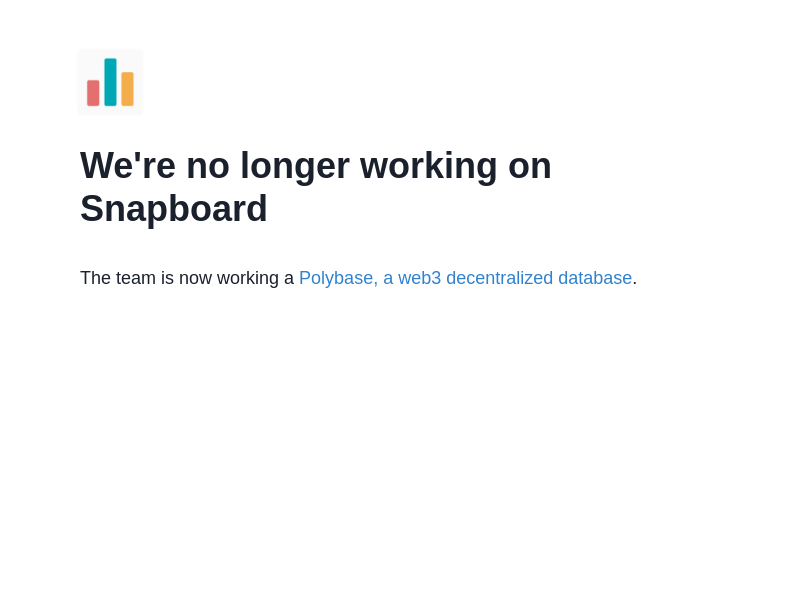The width and height of the screenshot is (800, 600).
Task: Click the word "longer" in the heading
Action: pyautogui.click(x=295, y=166)
